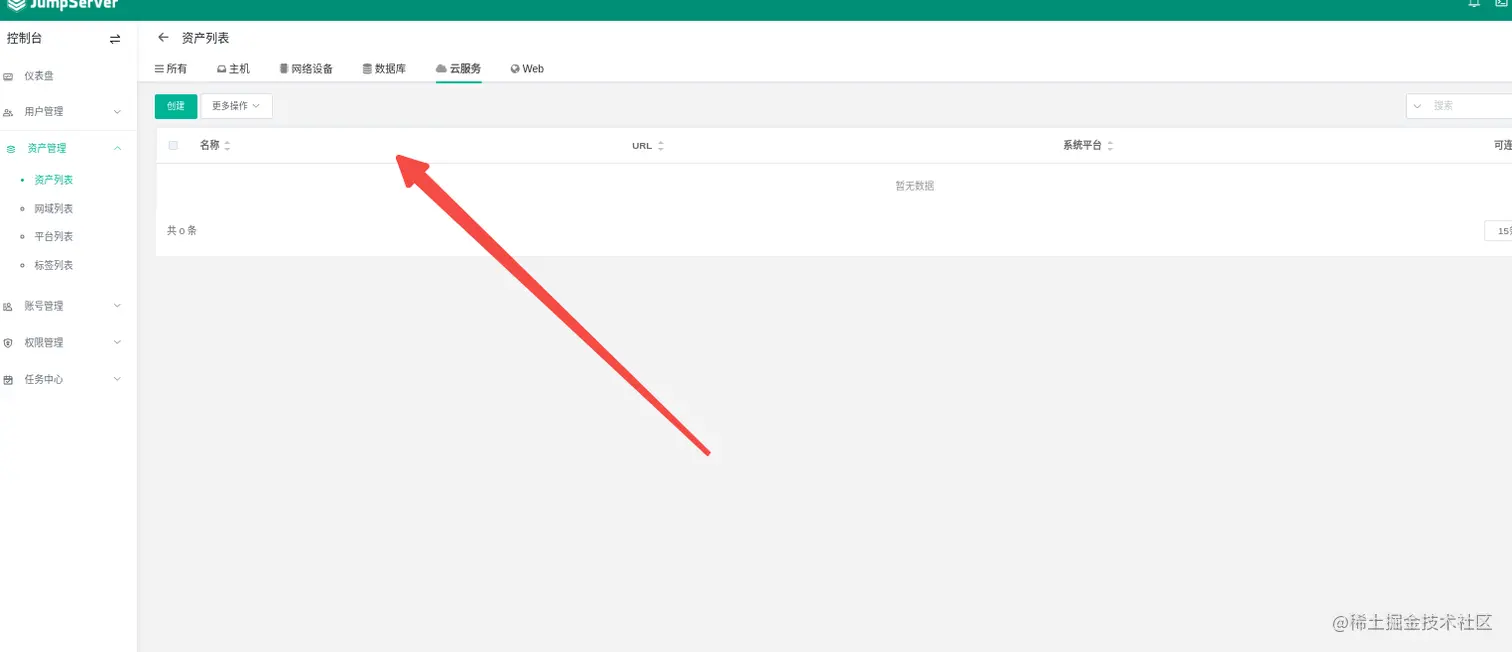The width and height of the screenshot is (1512, 652).
Task: Select the 云服务 tab
Action: pyautogui.click(x=459, y=69)
